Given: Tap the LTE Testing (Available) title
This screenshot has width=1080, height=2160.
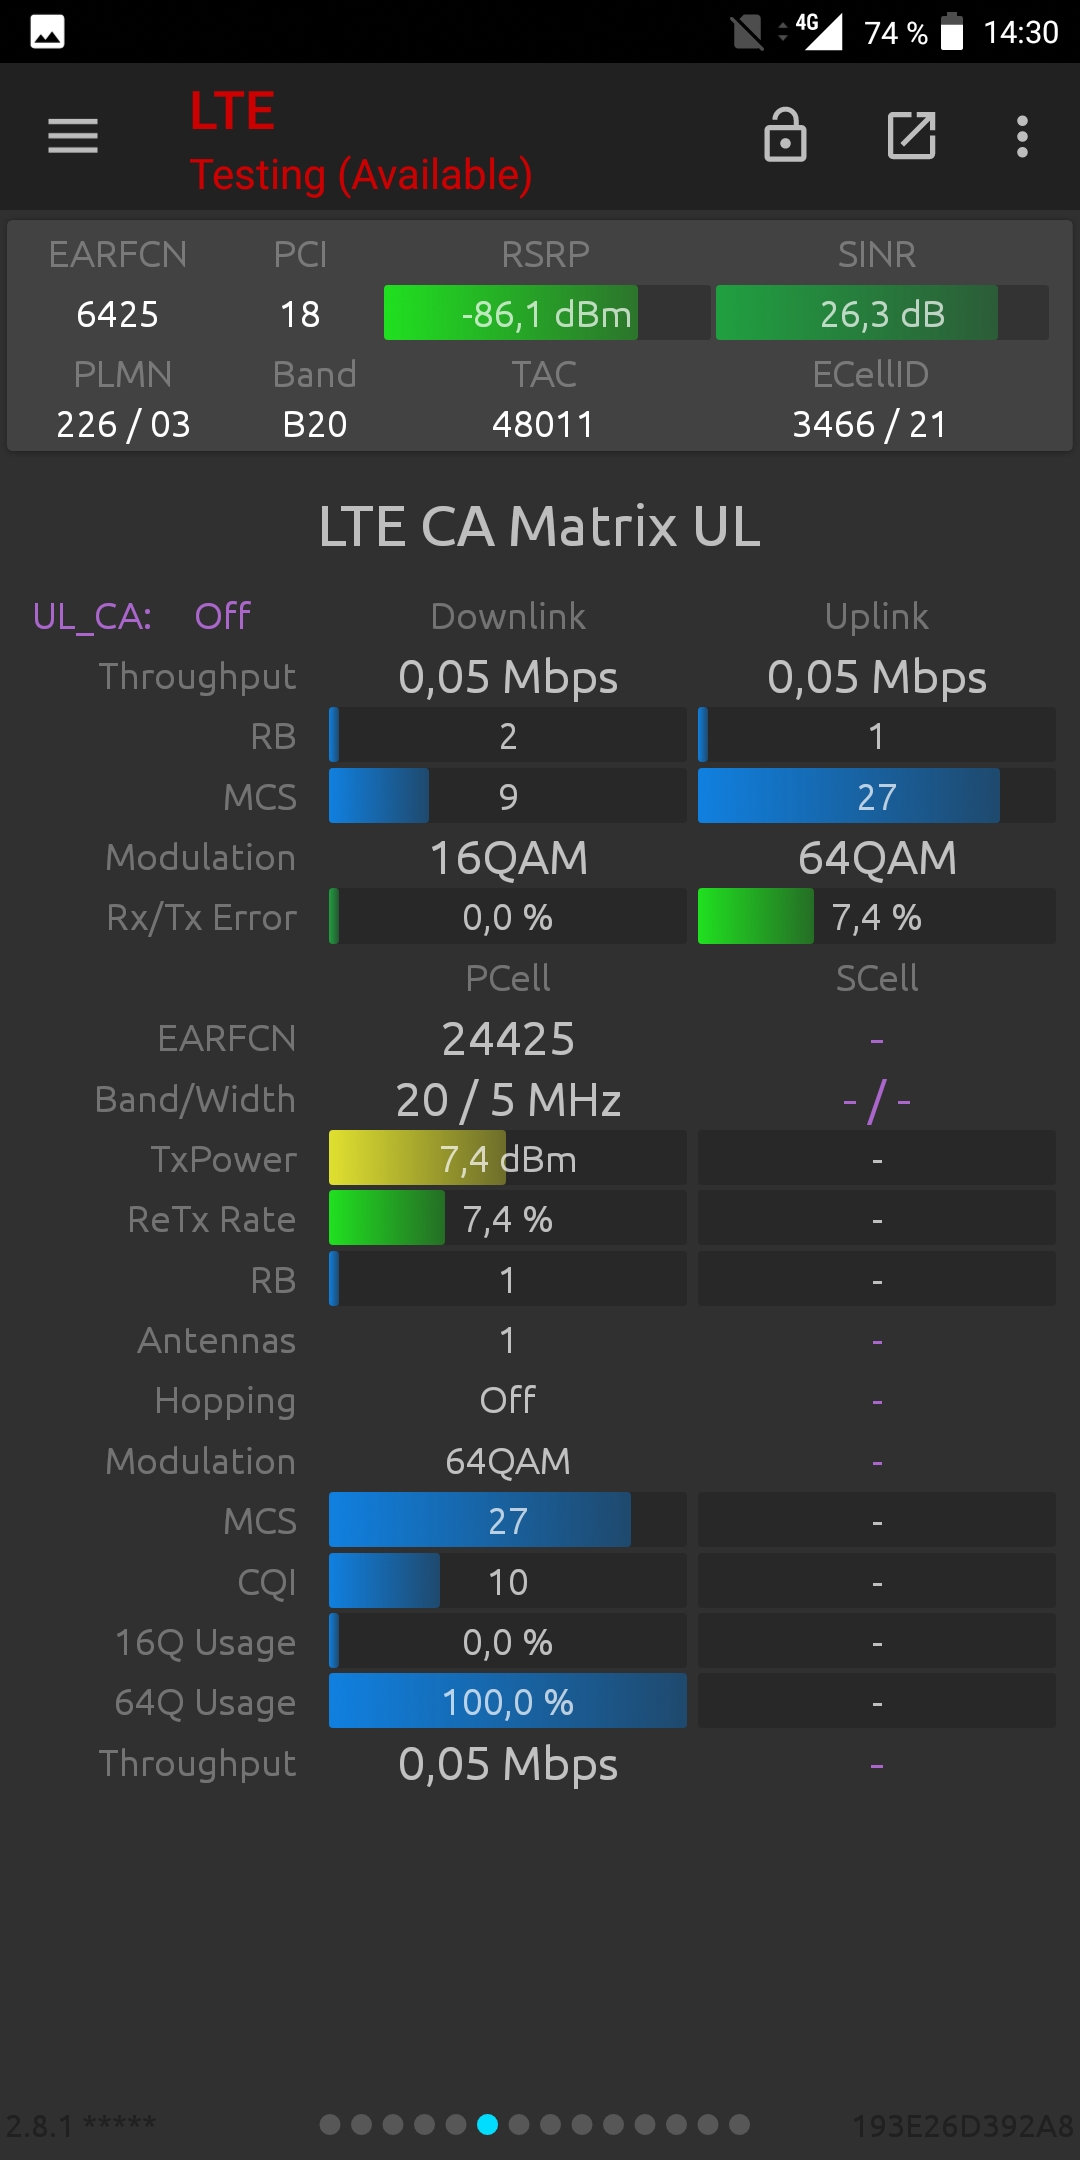Looking at the screenshot, I should pos(361,142).
